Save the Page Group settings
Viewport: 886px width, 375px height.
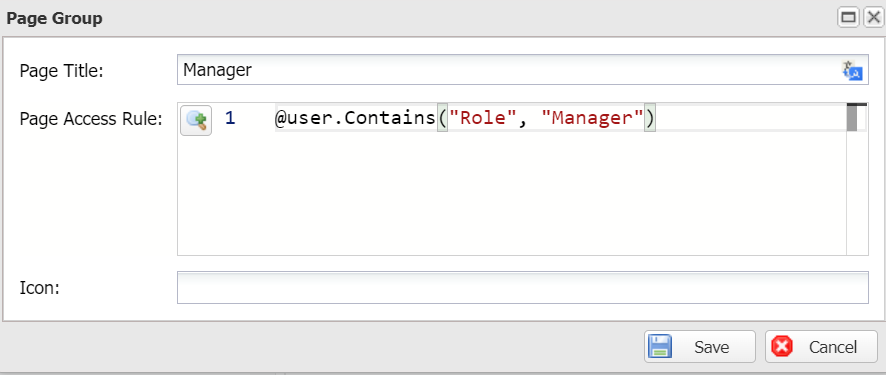click(700, 346)
